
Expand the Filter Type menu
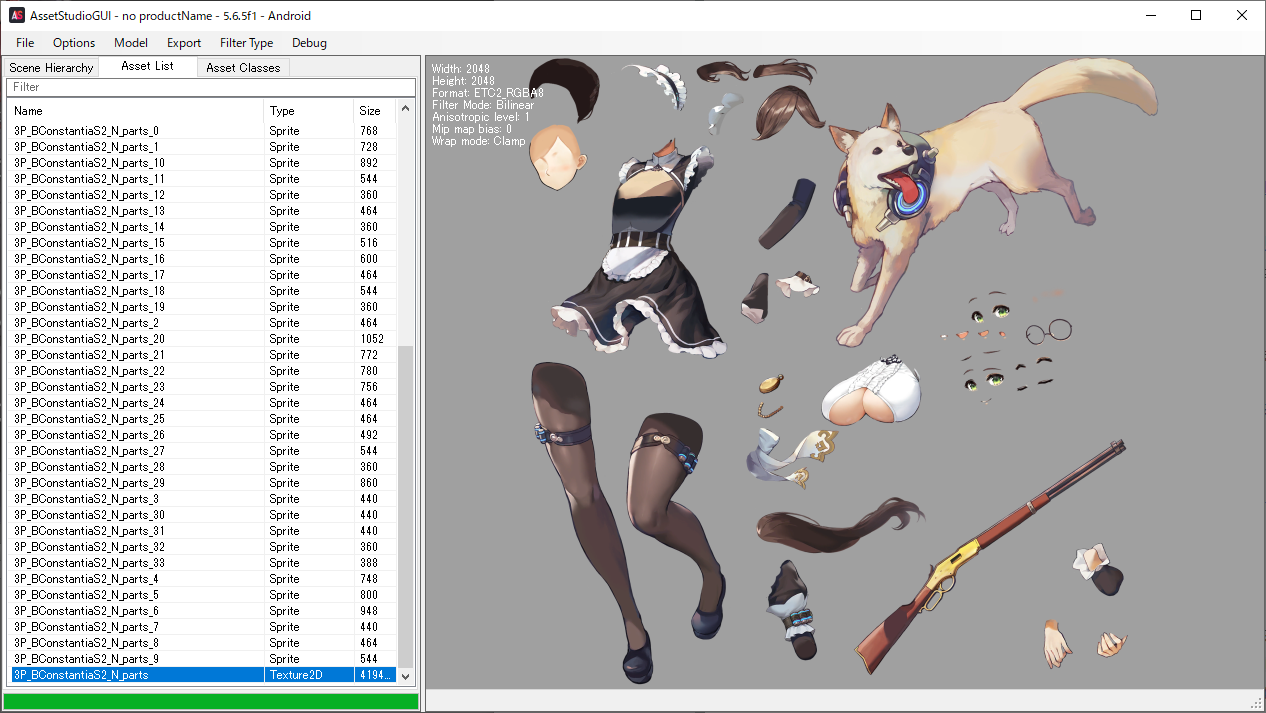(x=246, y=43)
